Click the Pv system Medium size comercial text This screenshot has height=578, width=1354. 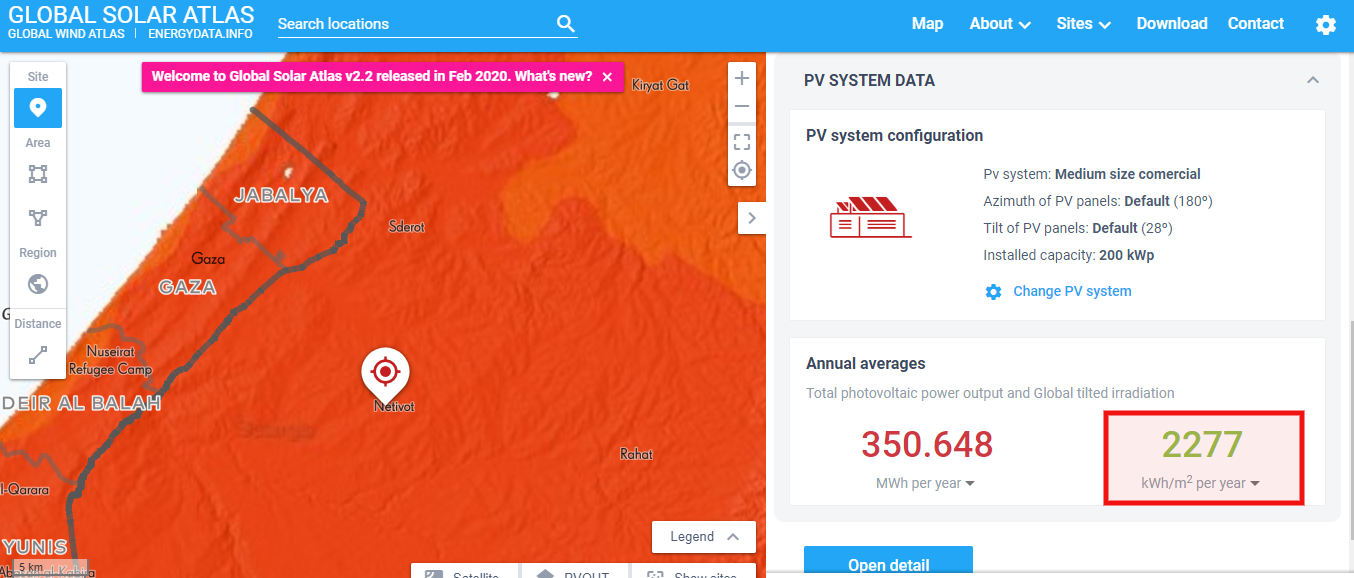[x=1092, y=174]
